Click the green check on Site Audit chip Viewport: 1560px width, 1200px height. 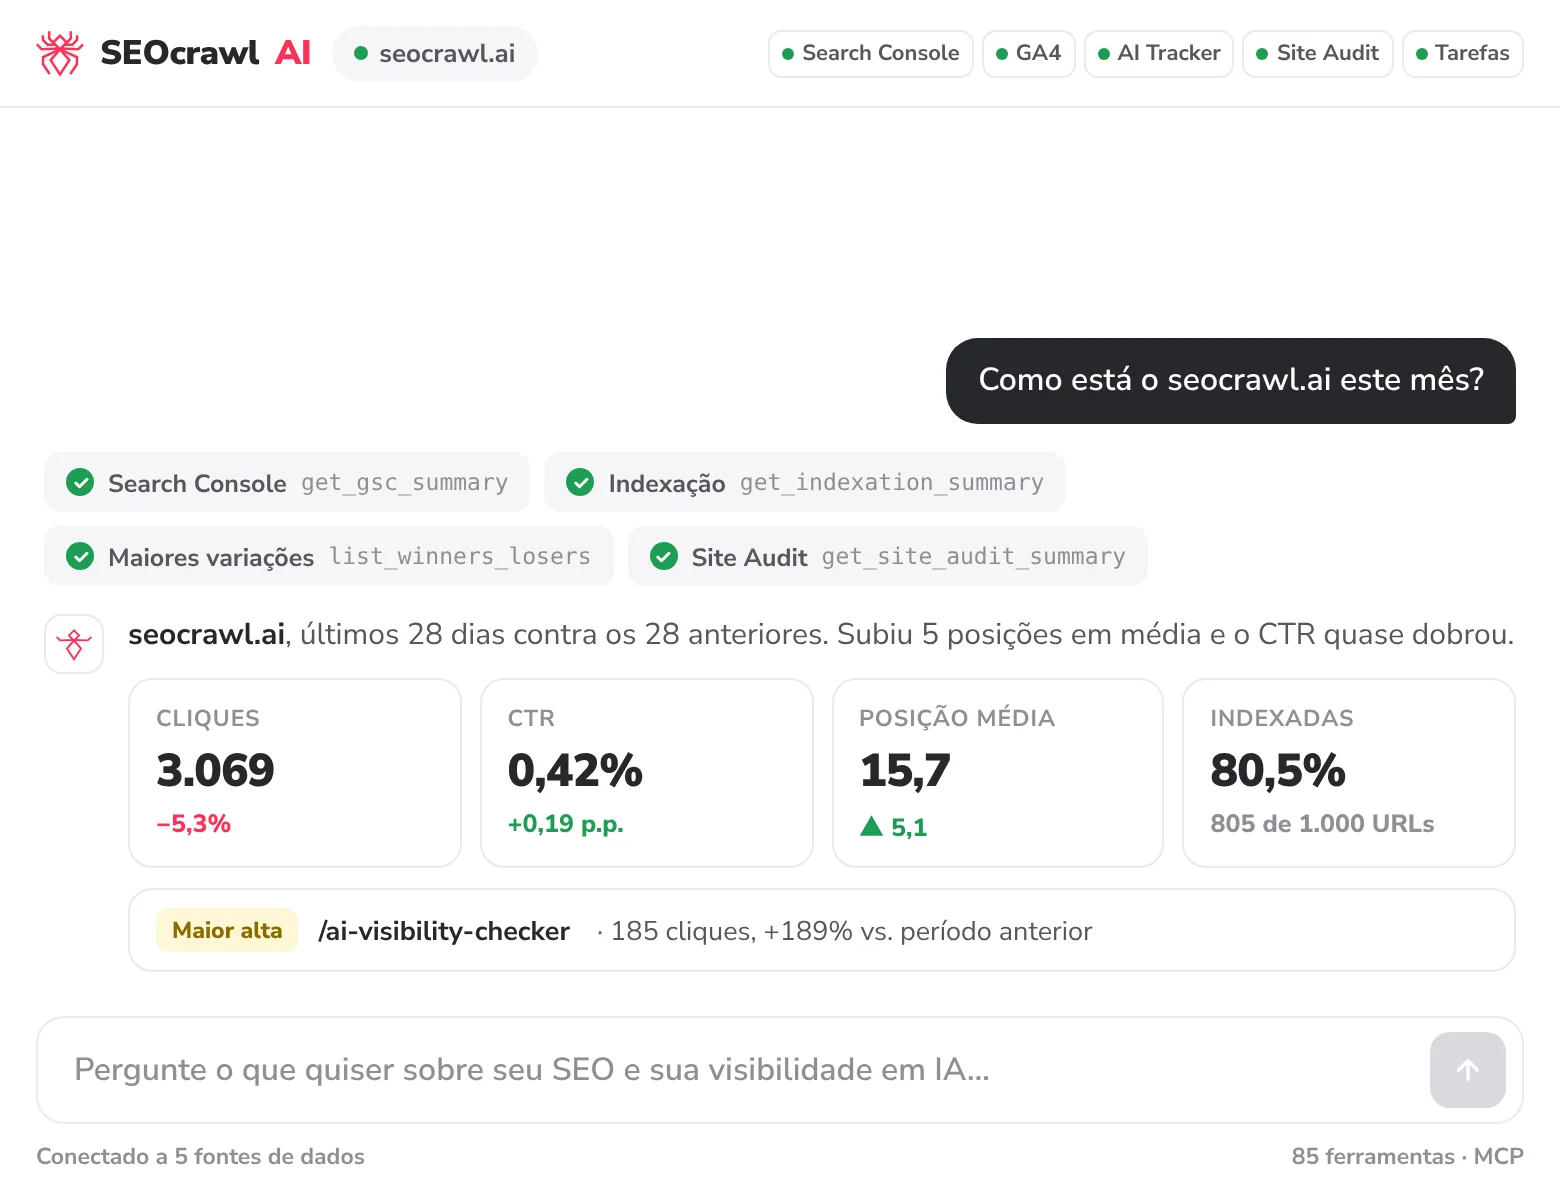pos(664,556)
